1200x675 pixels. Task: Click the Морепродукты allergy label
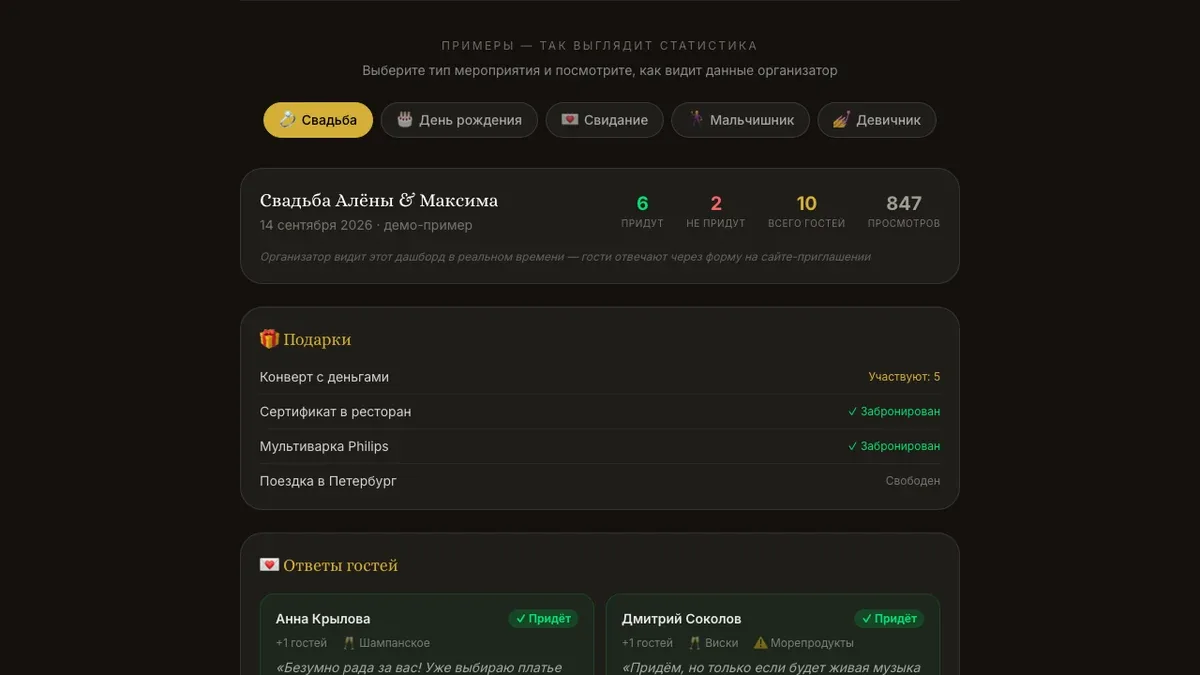click(x=812, y=643)
